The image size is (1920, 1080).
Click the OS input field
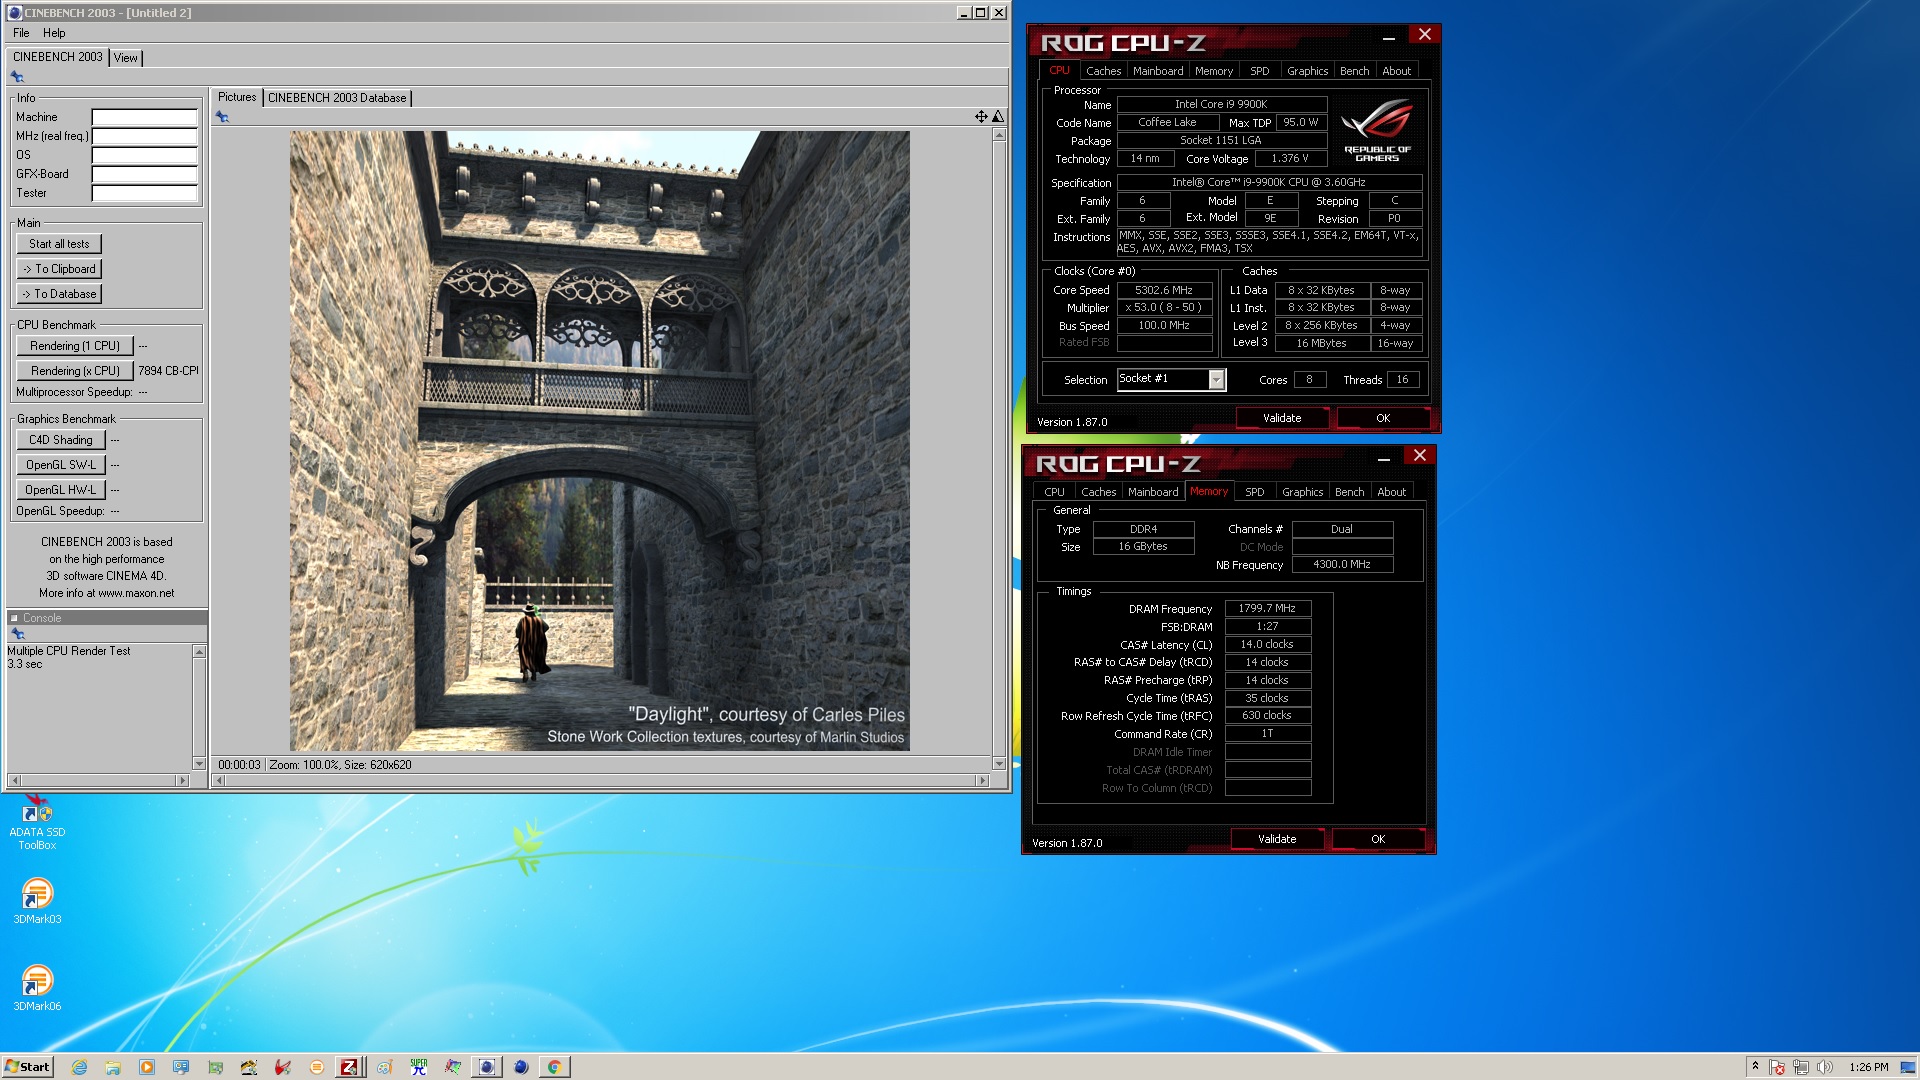[144, 155]
